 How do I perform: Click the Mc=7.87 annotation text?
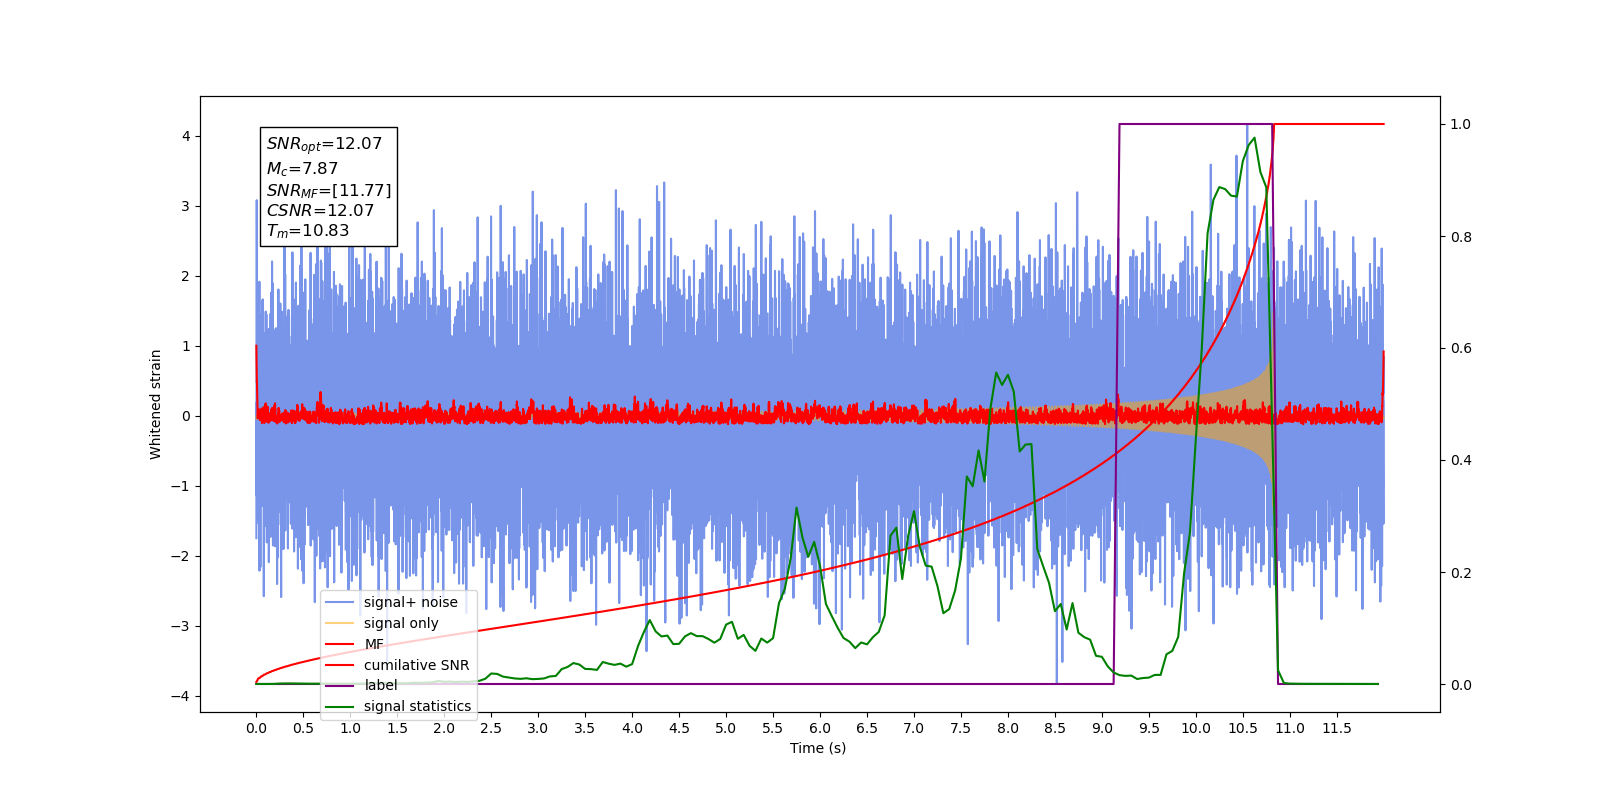pyautogui.click(x=302, y=169)
